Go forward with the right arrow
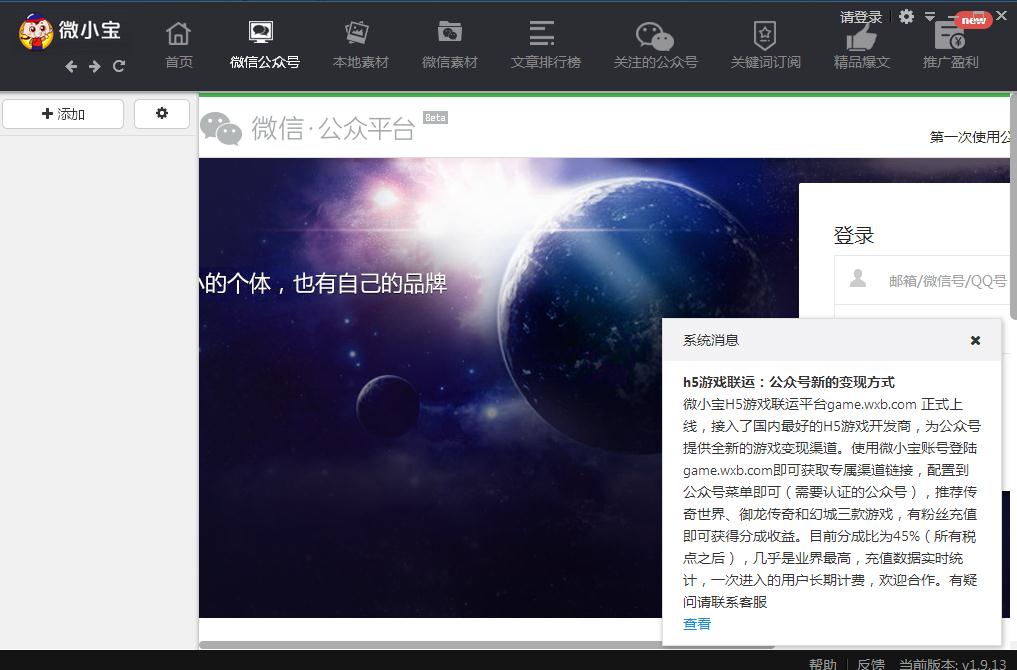Screen dimensions: 1017x670 coord(95,66)
